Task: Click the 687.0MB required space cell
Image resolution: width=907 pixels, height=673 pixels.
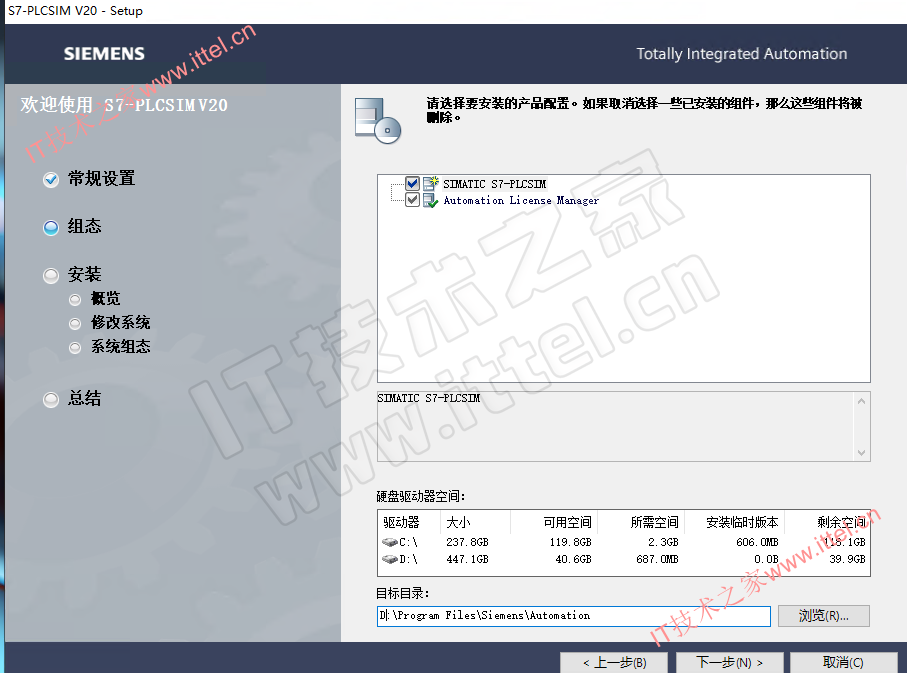Action: pyautogui.click(x=657, y=559)
